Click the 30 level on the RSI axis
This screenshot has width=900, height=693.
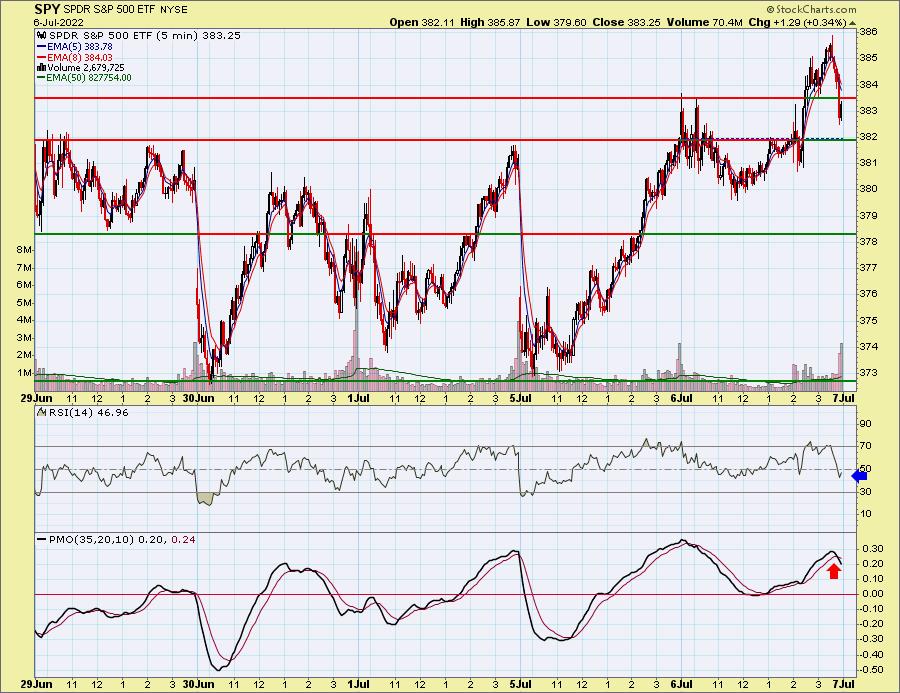pyautogui.click(x=866, y=491)
